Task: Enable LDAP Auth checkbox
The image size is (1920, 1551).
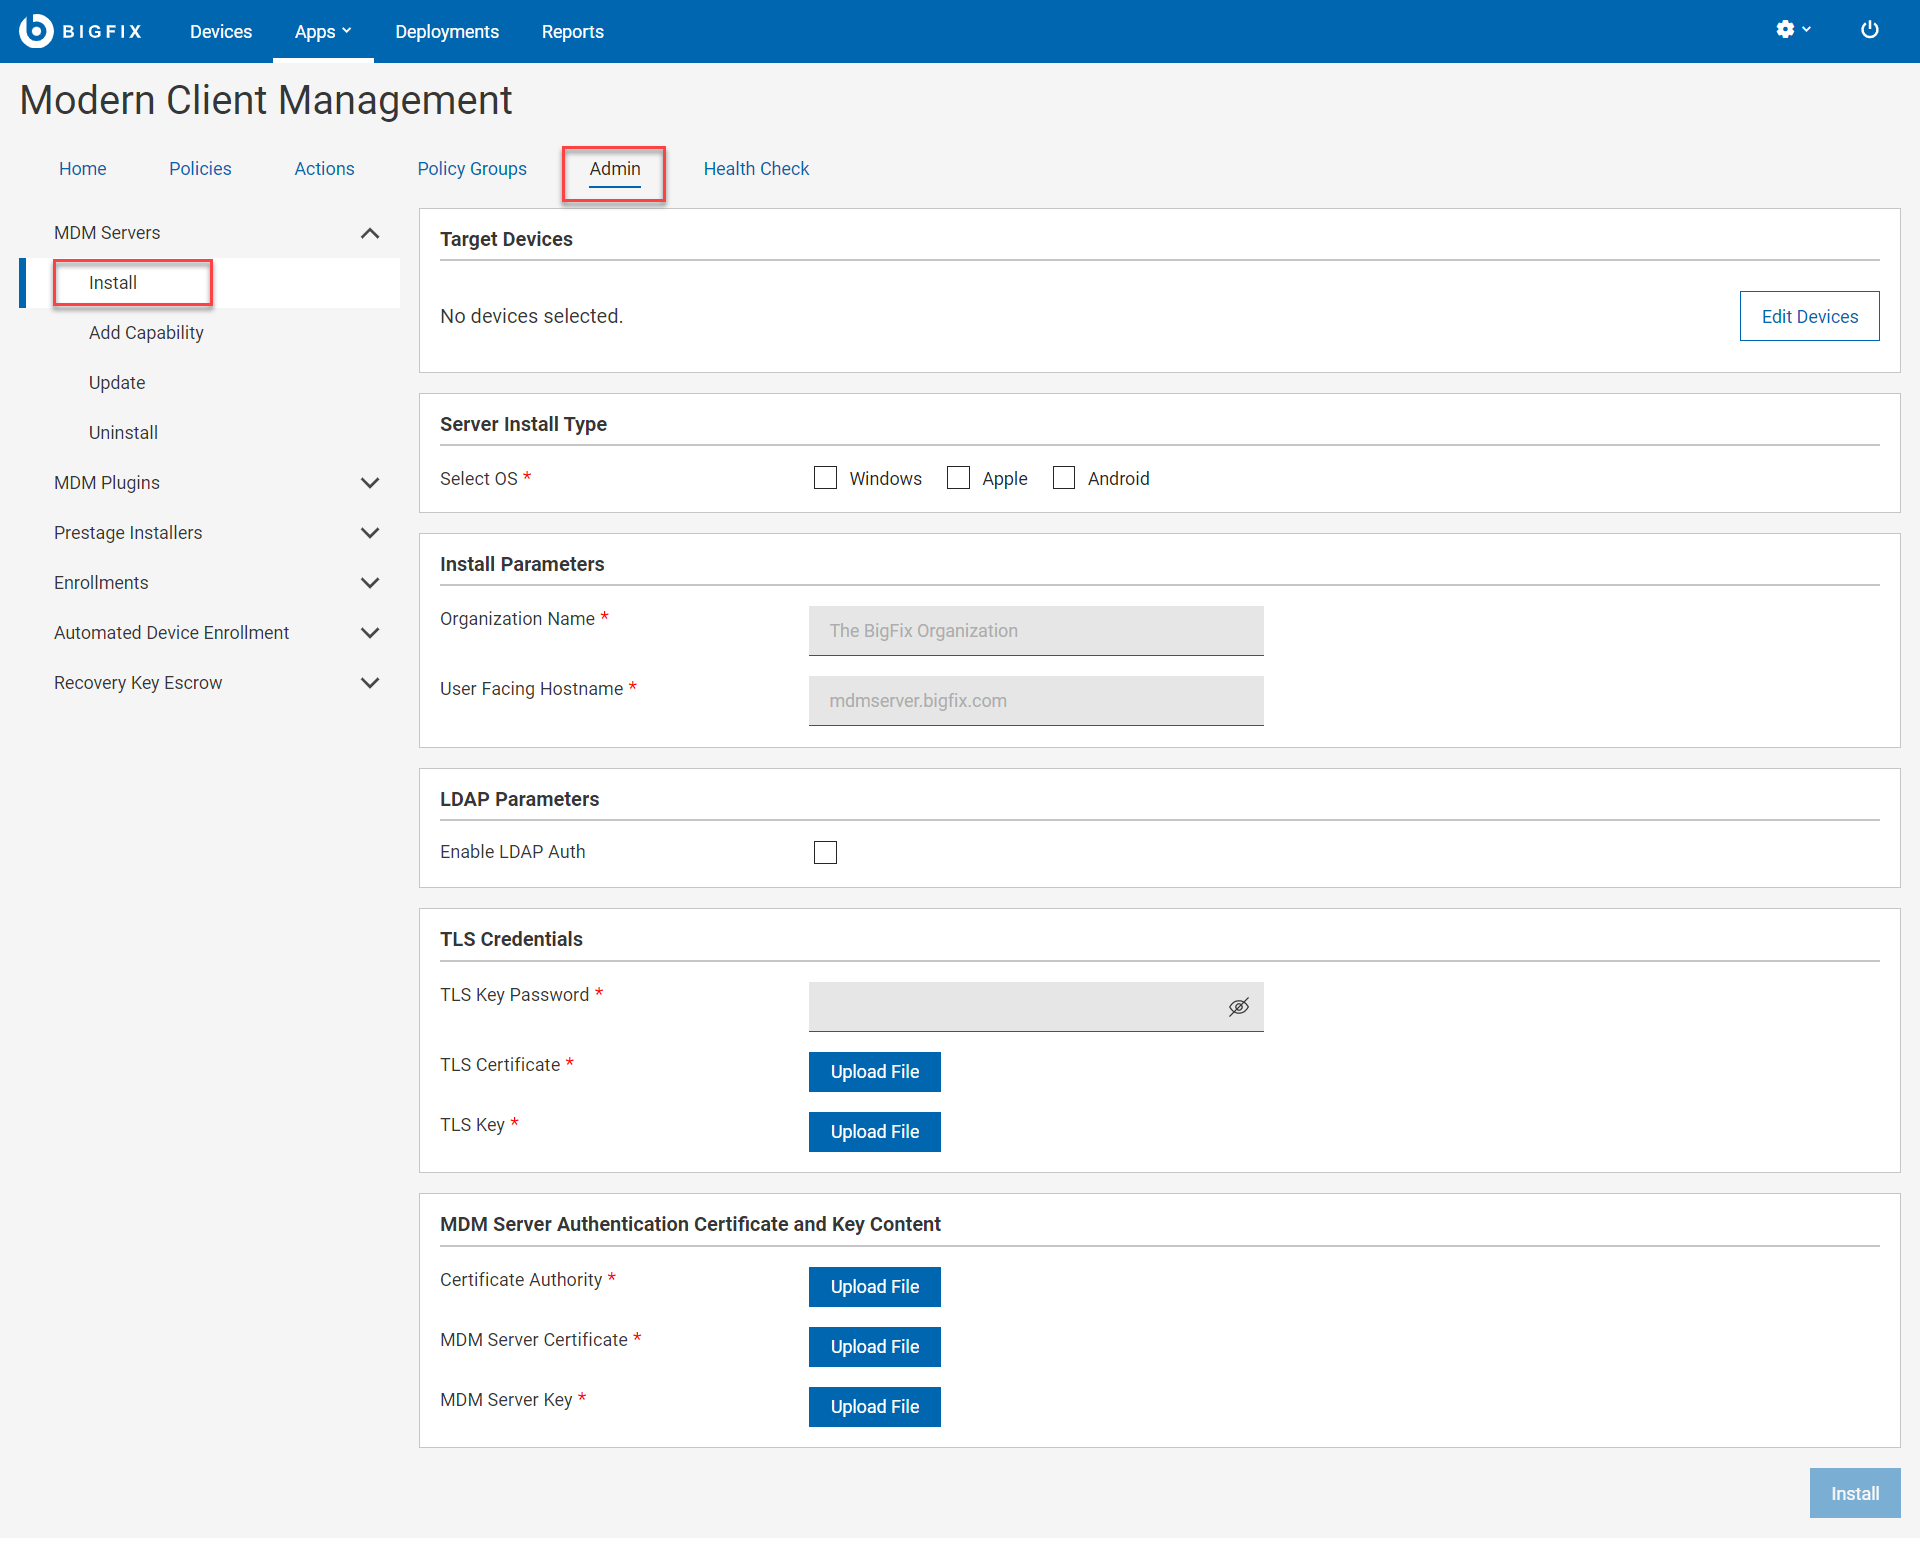Action: [x=825, y=852]
